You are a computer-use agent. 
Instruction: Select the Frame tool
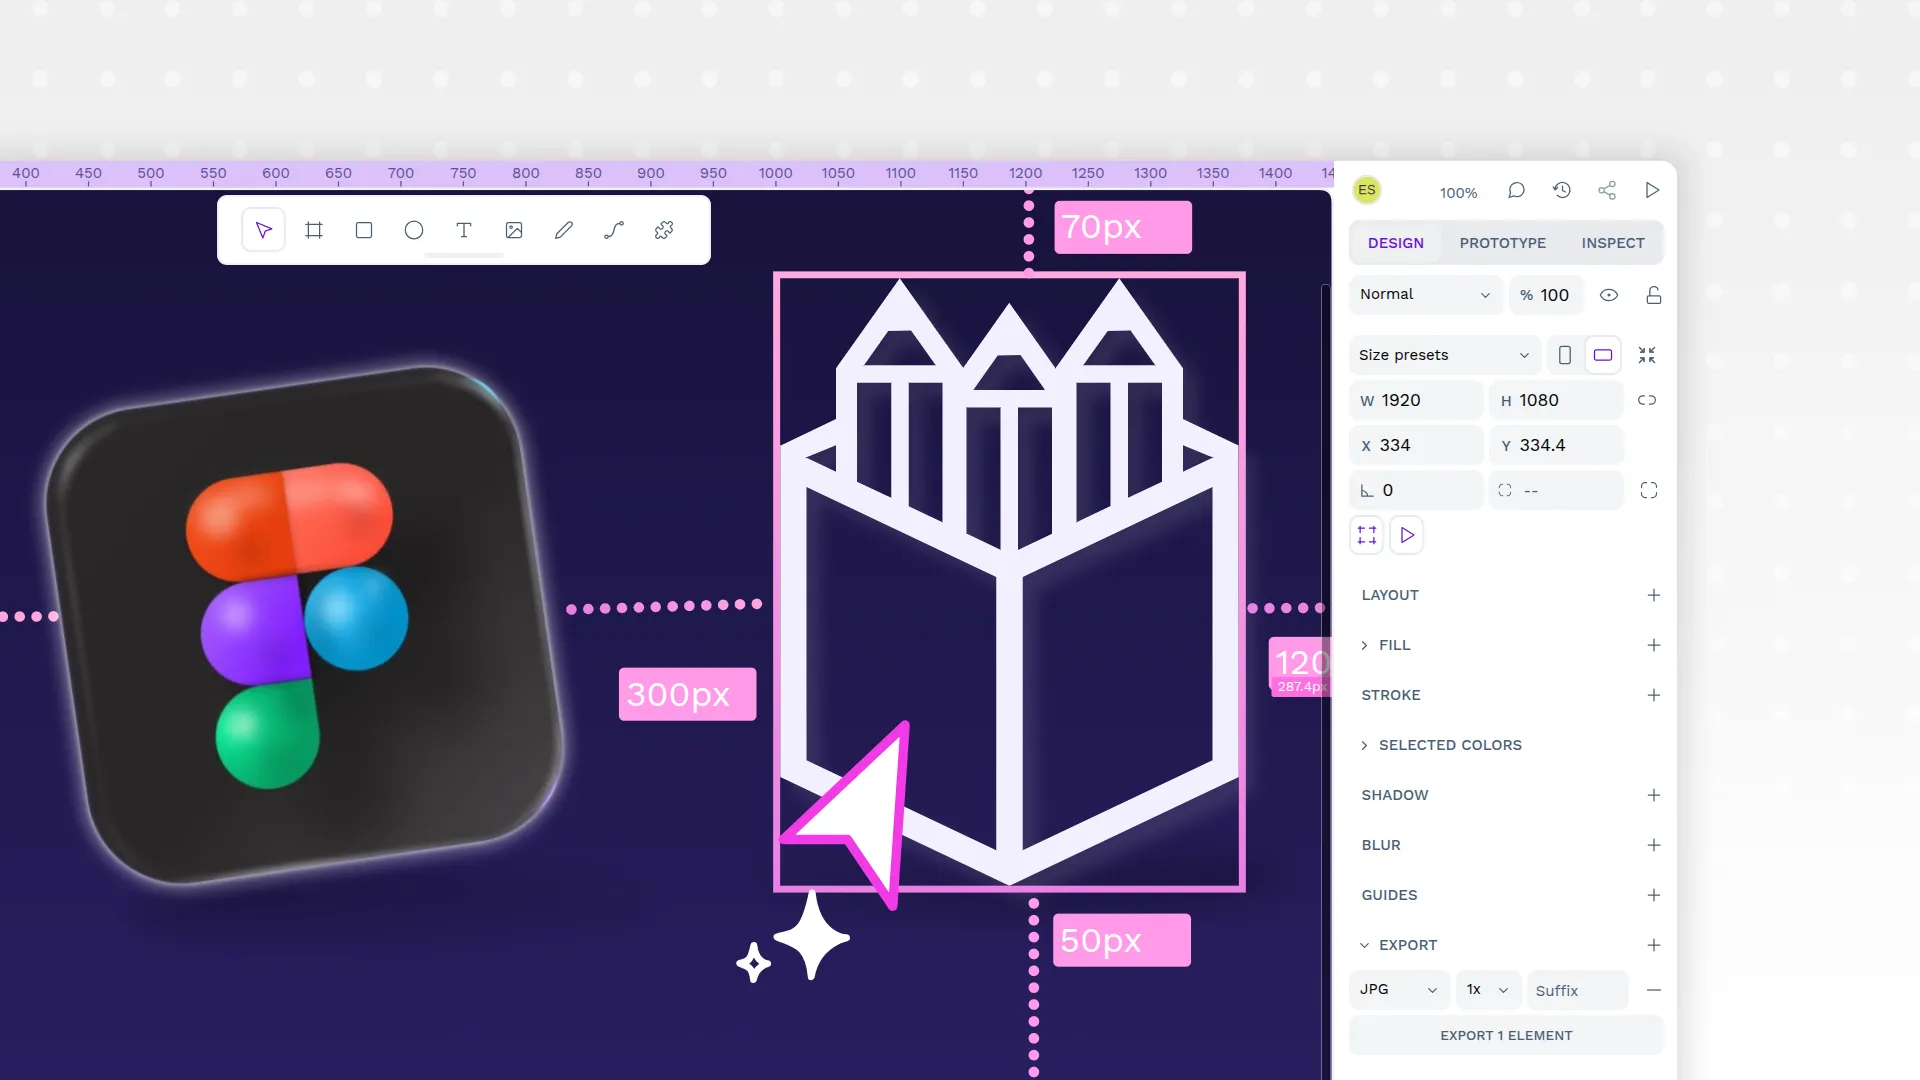point(314,229)
